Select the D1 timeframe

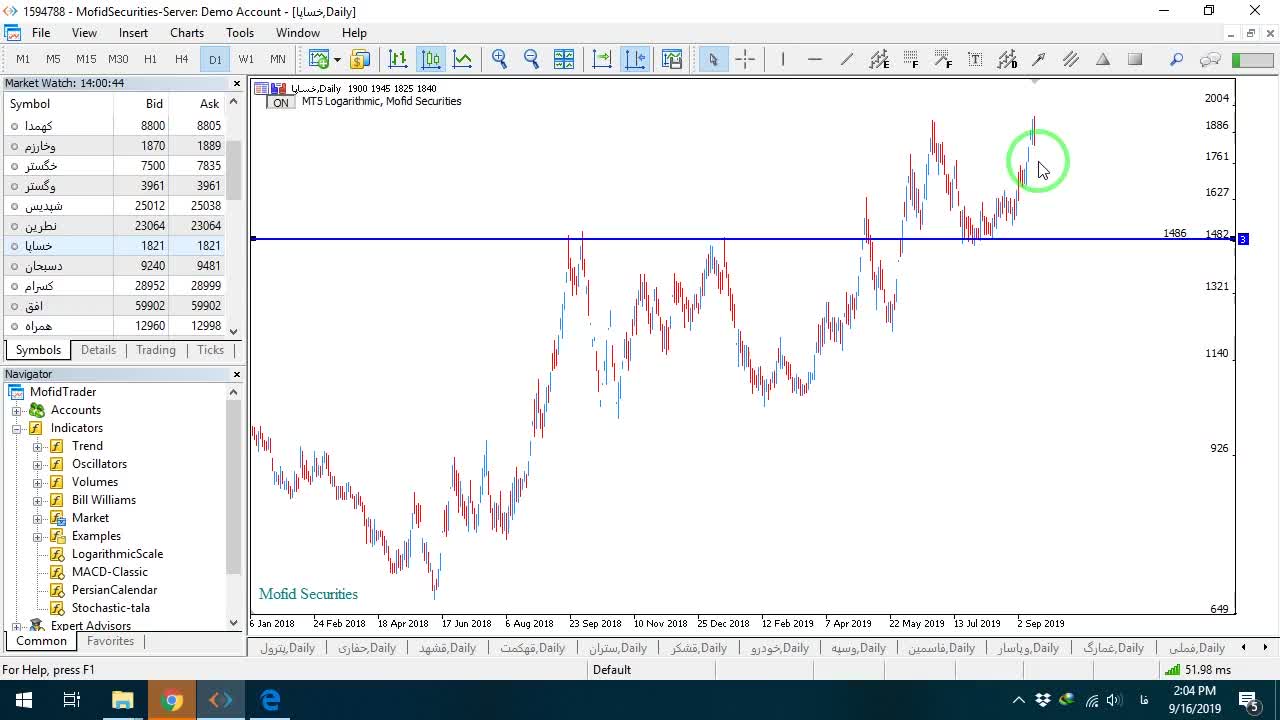pos(215,59)
